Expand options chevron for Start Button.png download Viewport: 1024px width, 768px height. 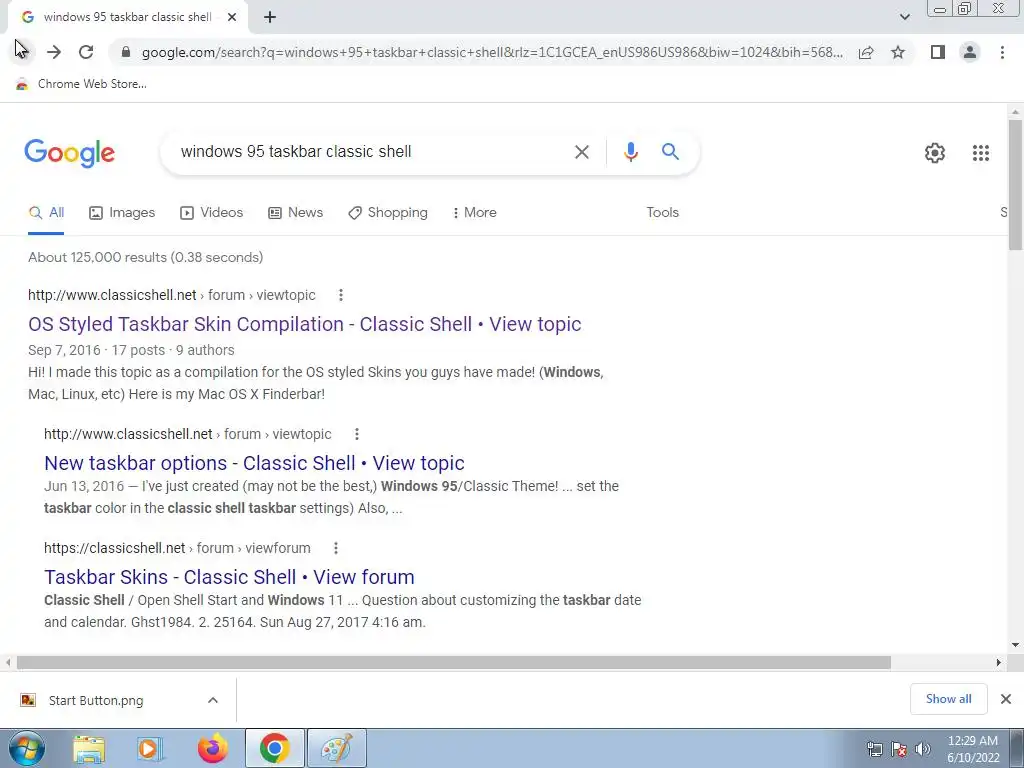pyautogui.click(x=213, y=700)
